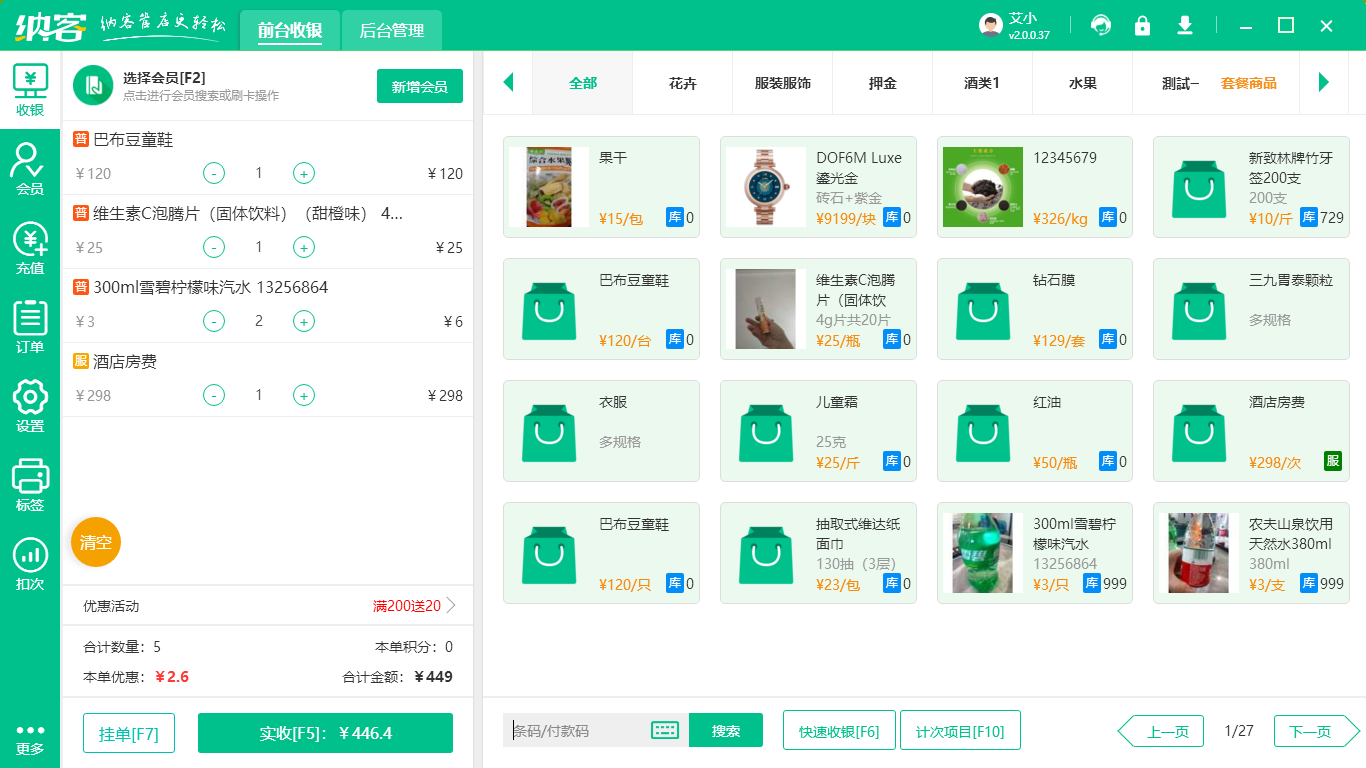Click the download icon in the title bar
1366x768 pixels.
point(1184,24)
